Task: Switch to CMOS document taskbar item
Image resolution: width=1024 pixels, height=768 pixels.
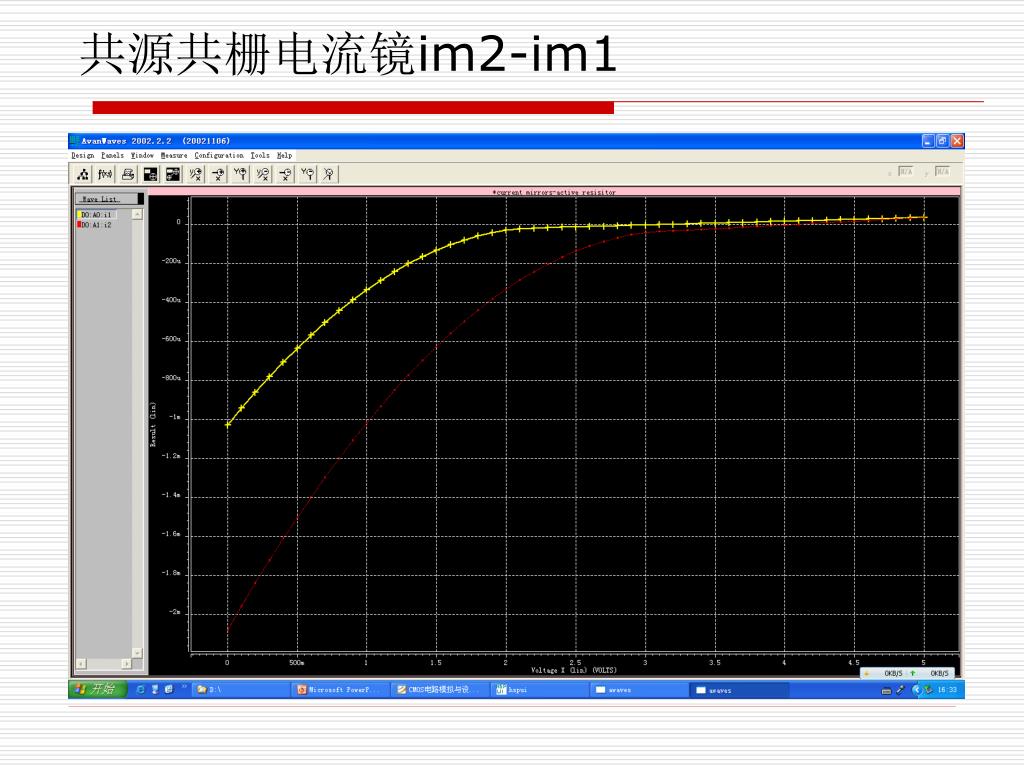Action: pos(439,690)
